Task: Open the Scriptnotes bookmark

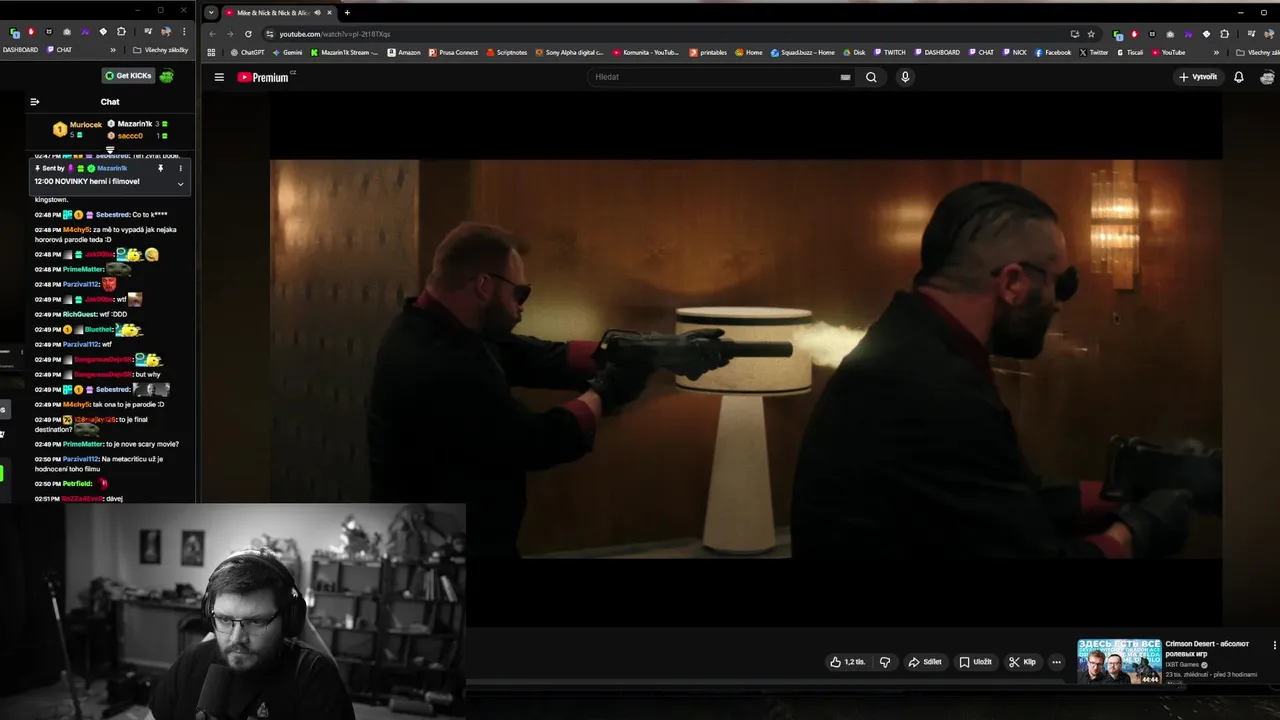Action: click(506, 52)
